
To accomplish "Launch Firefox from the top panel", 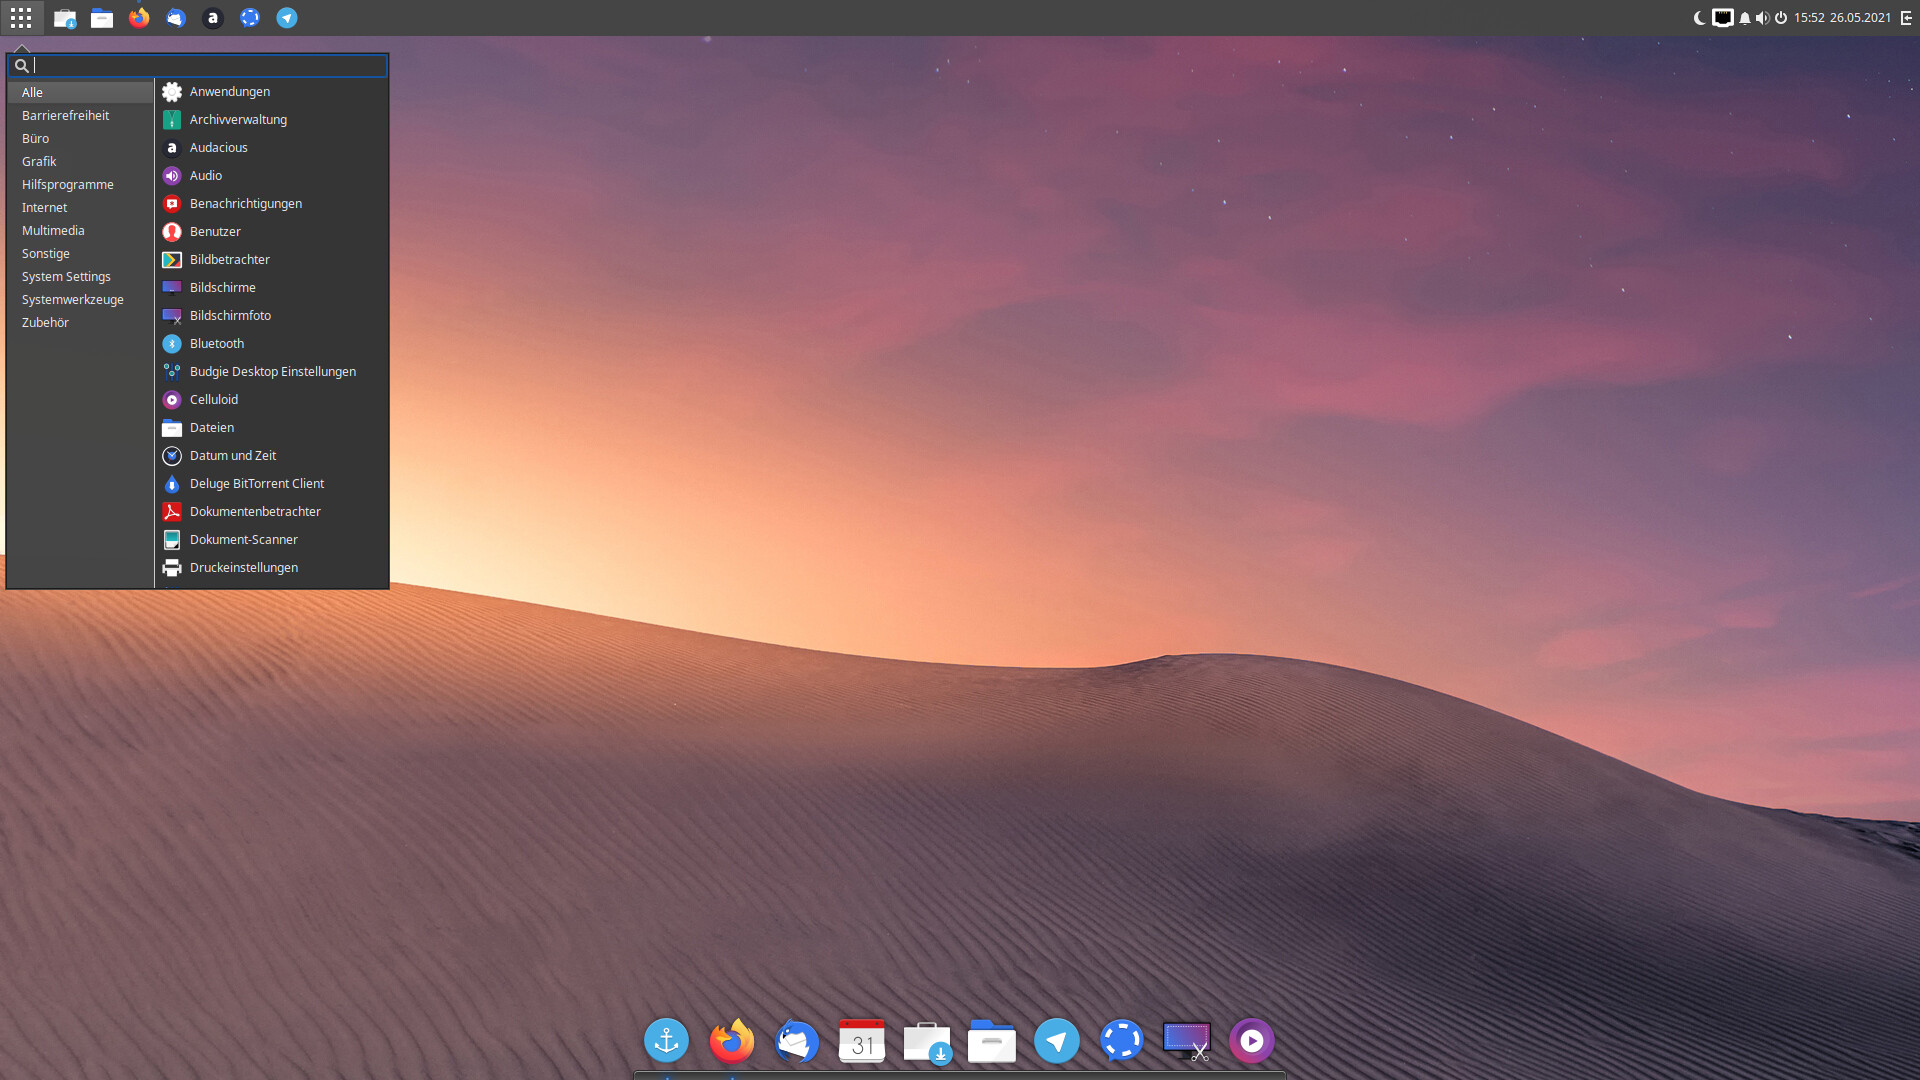I will [x=139, y=18].
